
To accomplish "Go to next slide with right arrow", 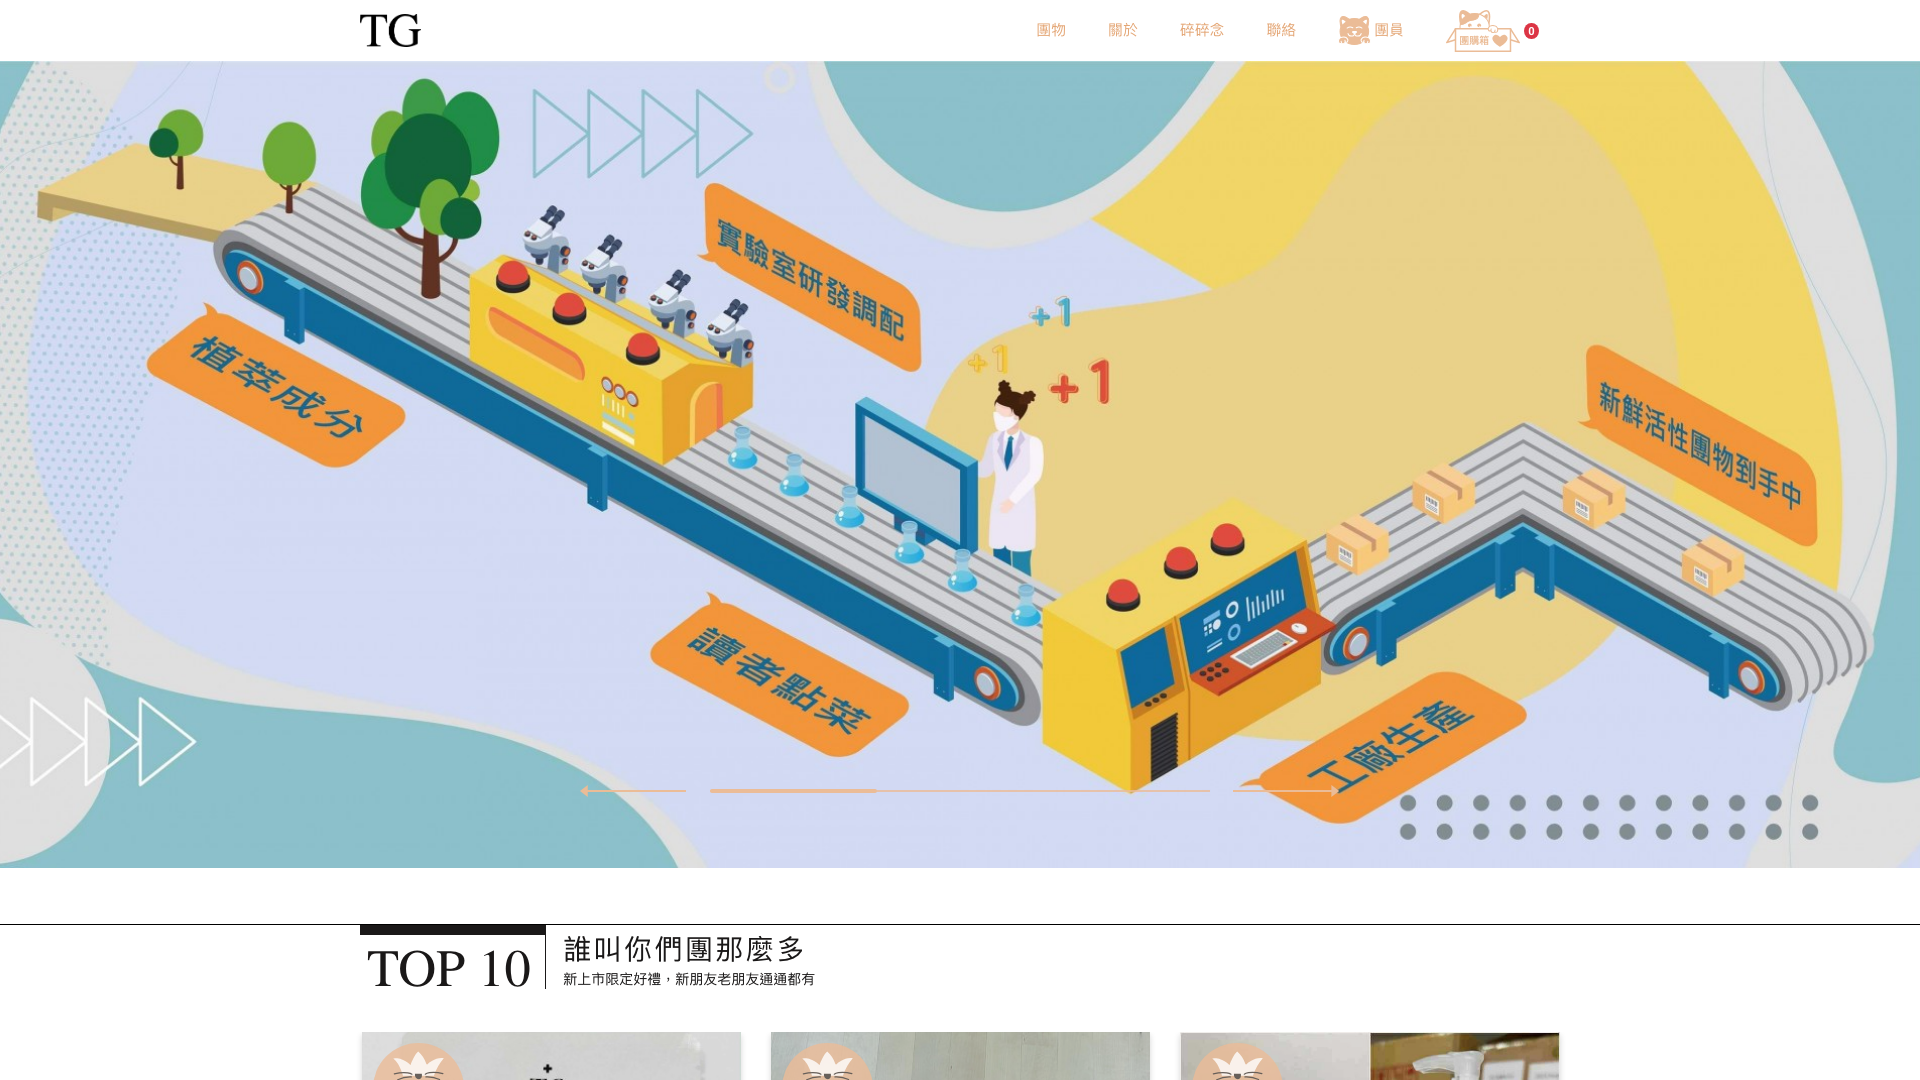I will (1286, 791).
